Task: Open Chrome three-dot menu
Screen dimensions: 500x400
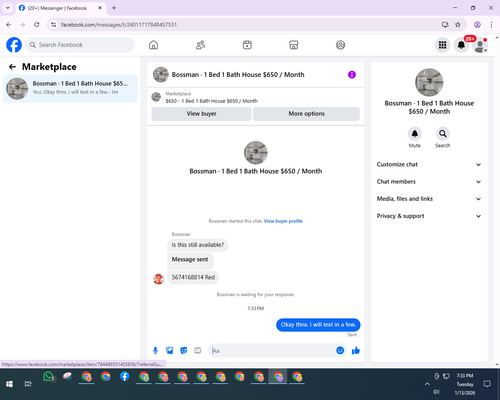Action: coord(491,25)
